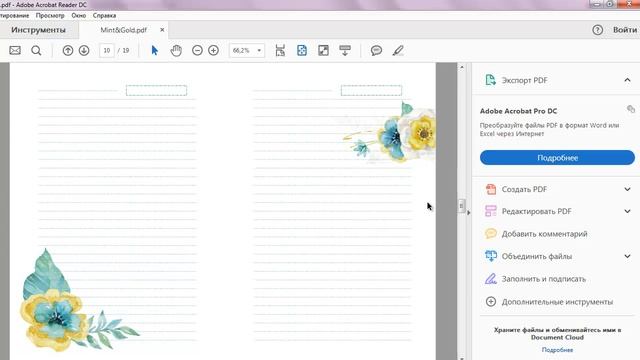Activate the selection arrow tool
640x360 pixels.
tap(154, 50)
